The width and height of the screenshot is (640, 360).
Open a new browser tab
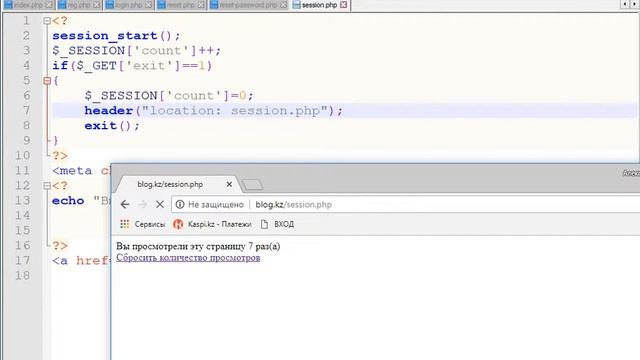pos(253,185)
